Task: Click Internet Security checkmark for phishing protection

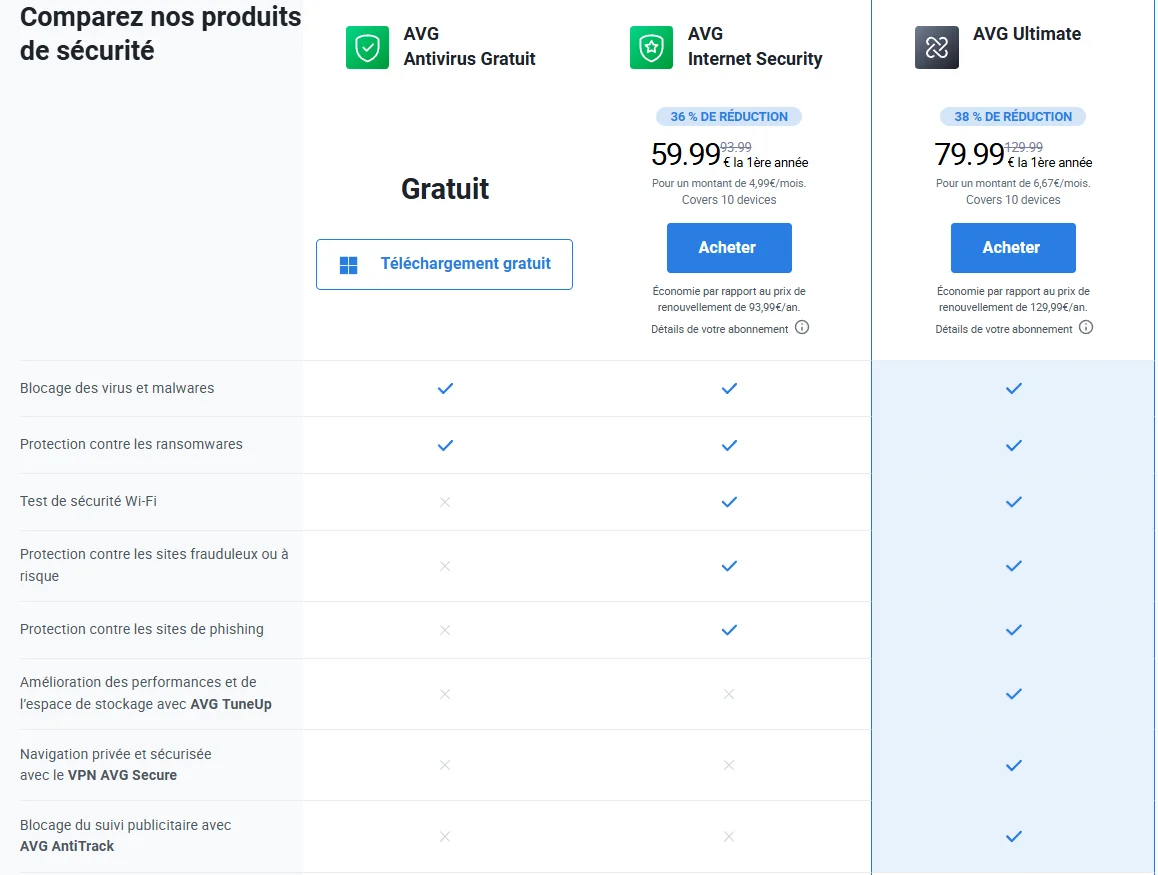Action: [x=729, y=630]
